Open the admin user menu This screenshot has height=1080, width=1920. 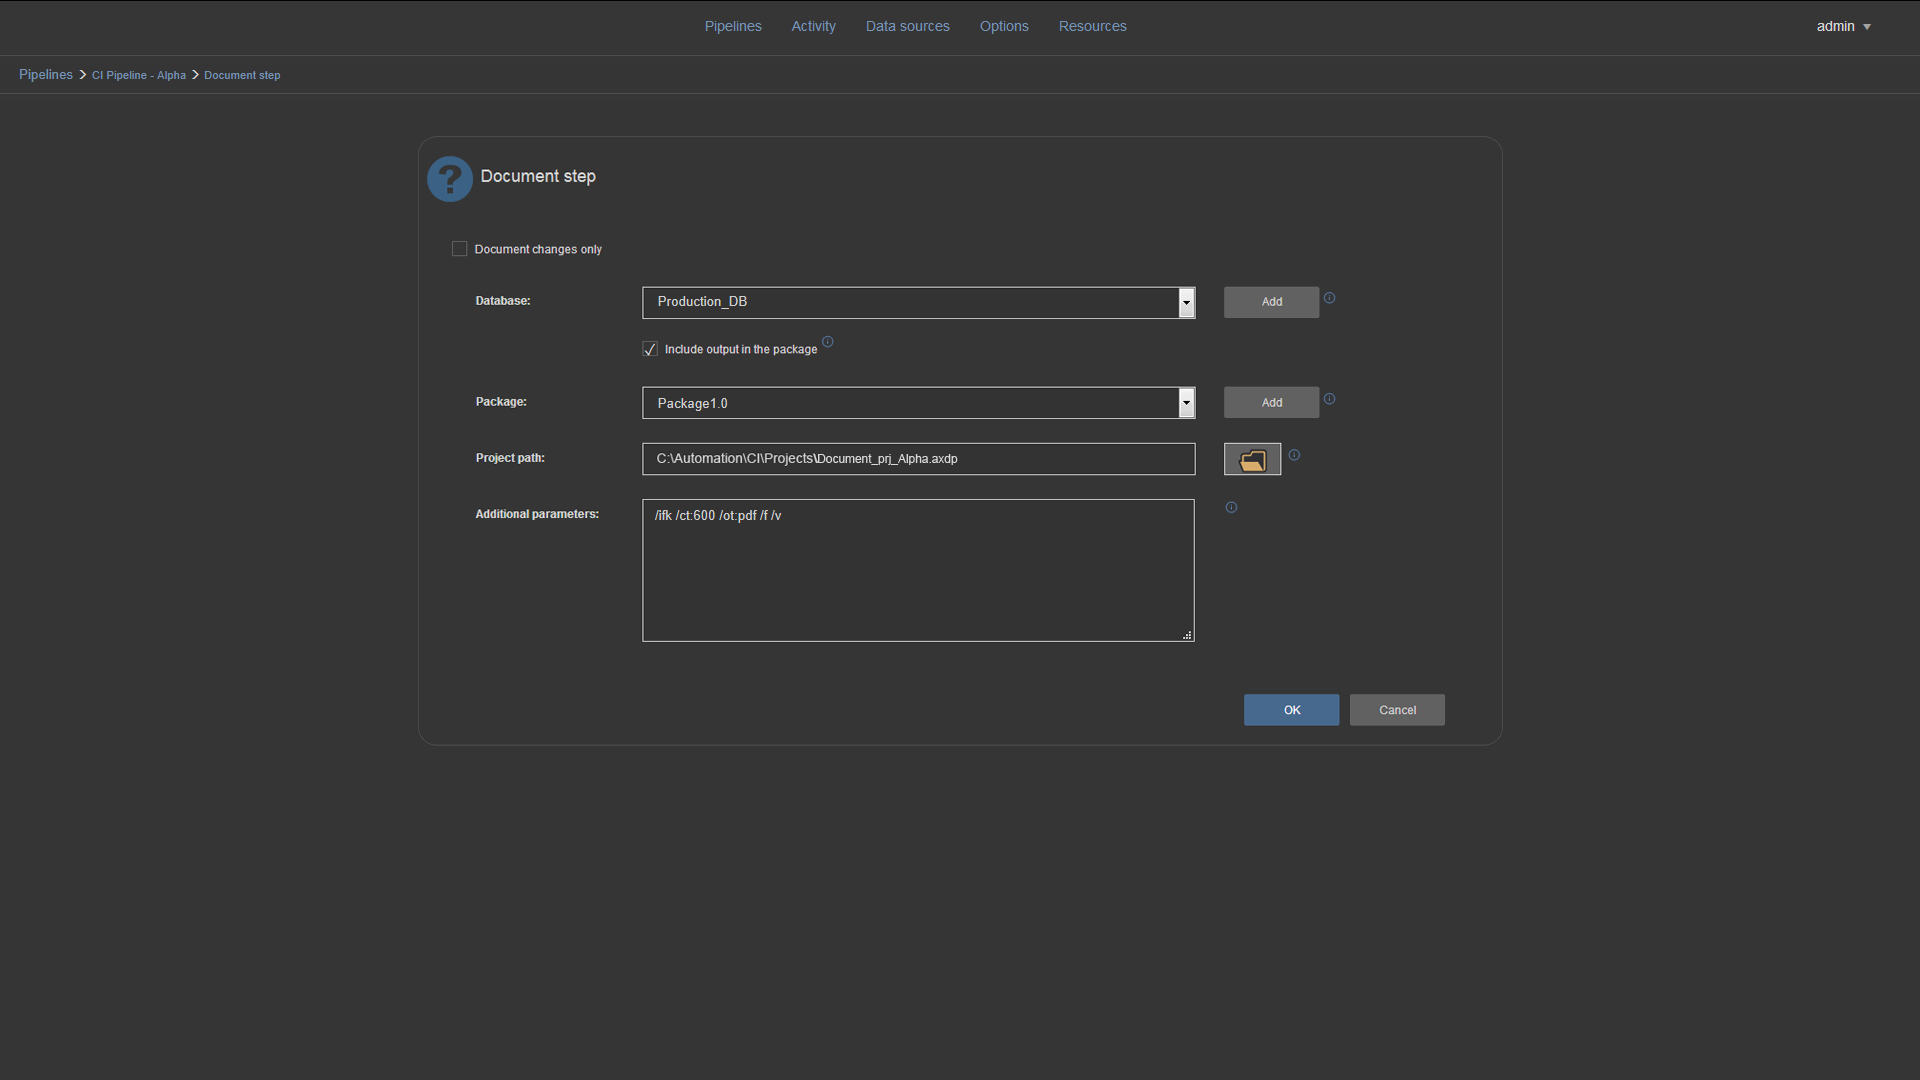click(x=1843, y=26)
